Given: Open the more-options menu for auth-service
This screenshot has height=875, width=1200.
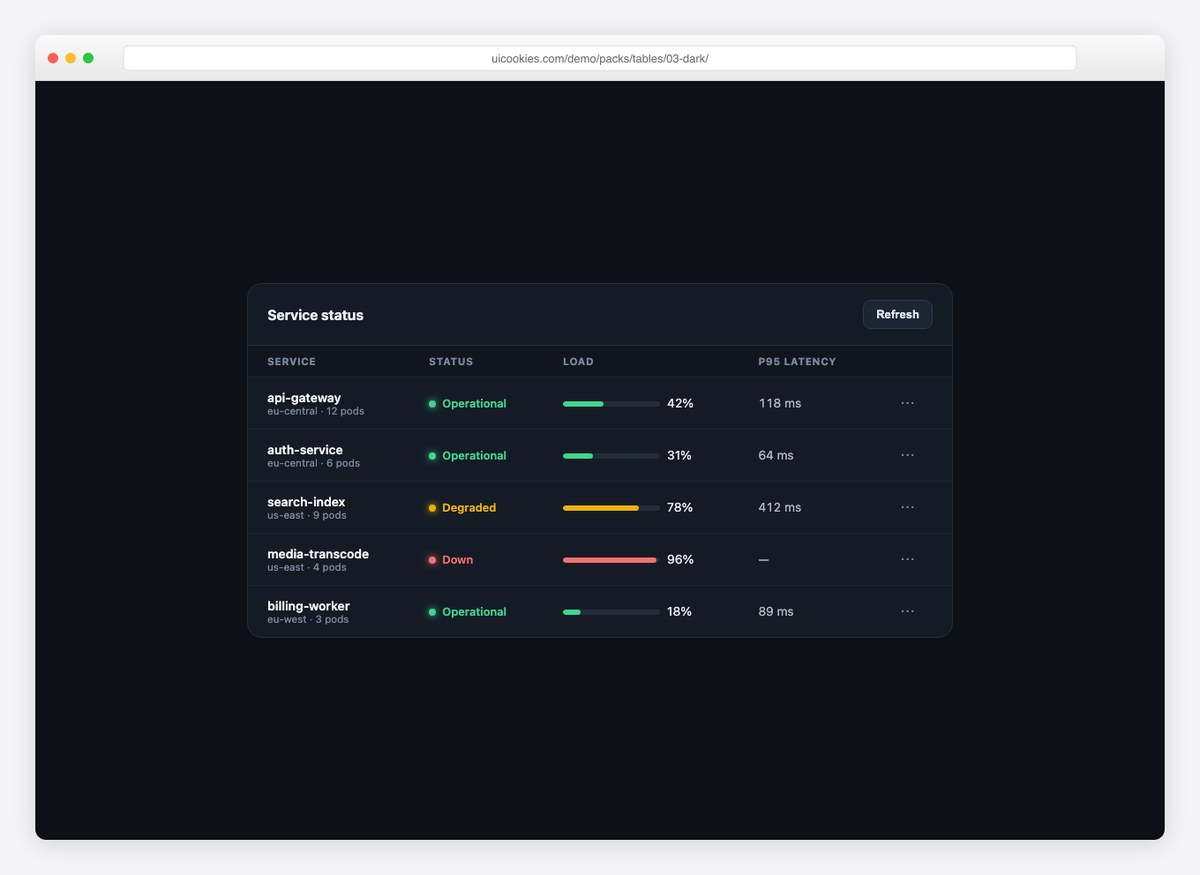Looking at the screenshot, I should click(x=907, y=455).
